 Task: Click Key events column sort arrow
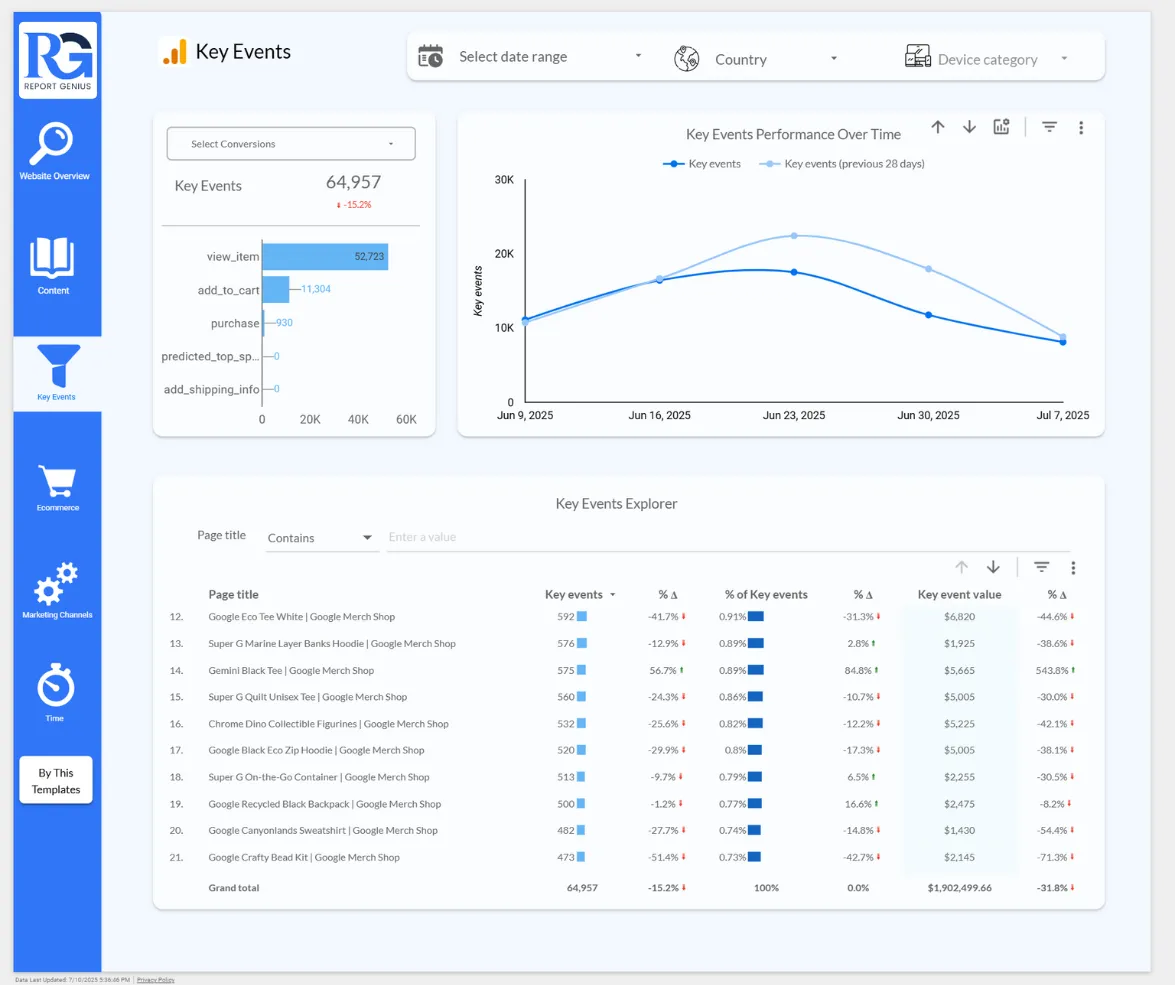613,594
